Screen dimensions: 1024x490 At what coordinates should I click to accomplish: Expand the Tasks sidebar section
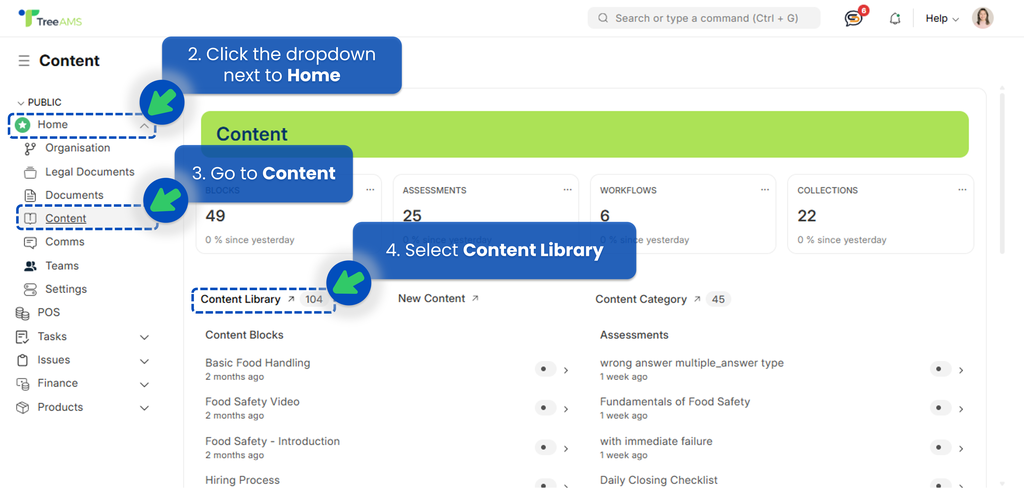pos(144,337)
